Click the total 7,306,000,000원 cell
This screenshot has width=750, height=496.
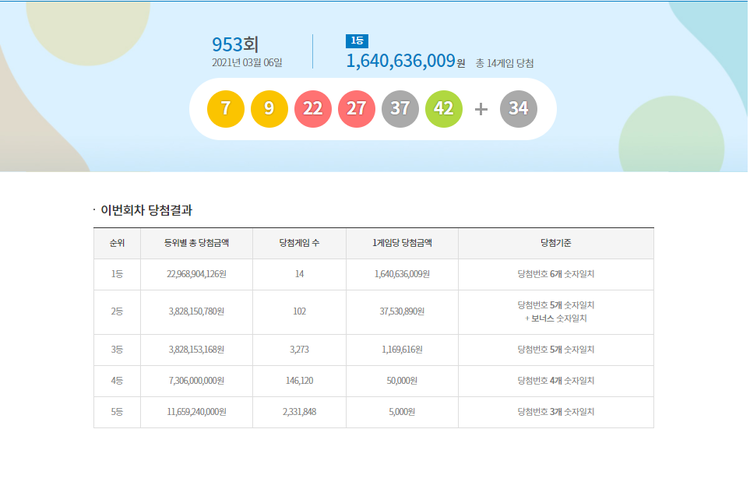pyautogui.click(x=197, y=381)
